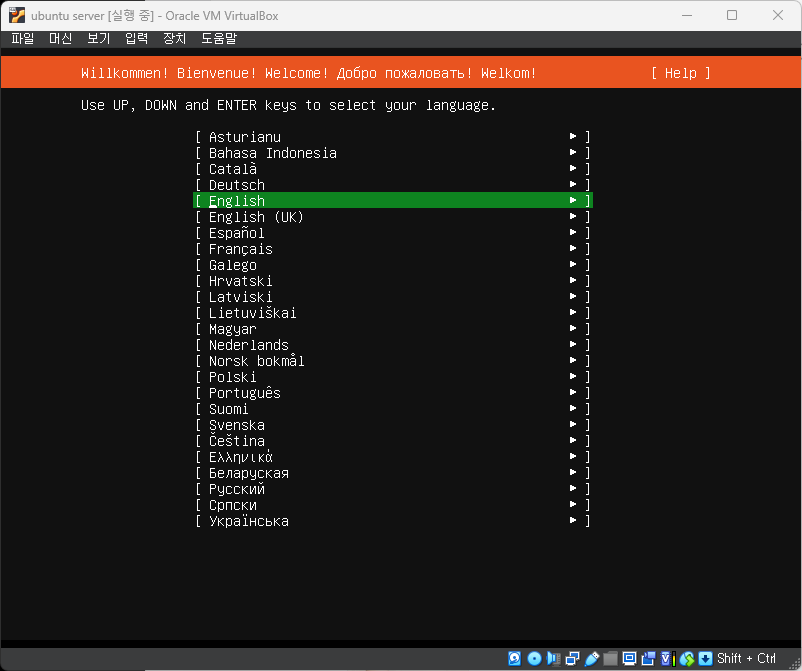Click the CPU virtualization V indicator icon
The height and width of the screenshot is (671, 802).
(667, 658)
